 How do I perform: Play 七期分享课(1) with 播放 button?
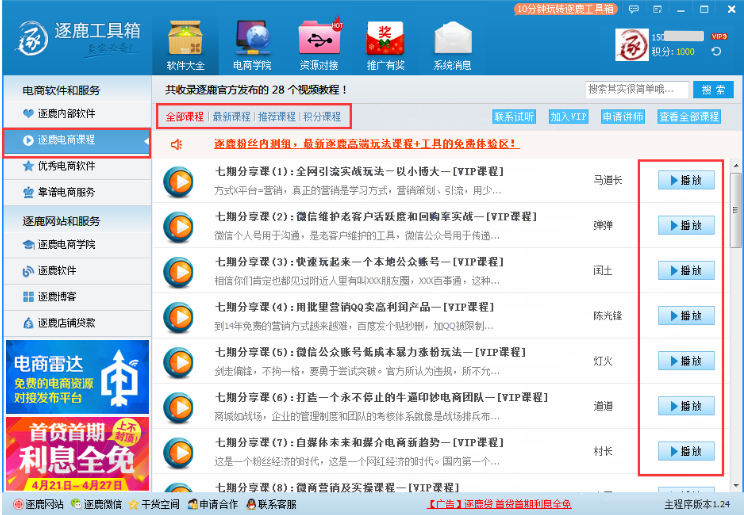pos(686,180)
